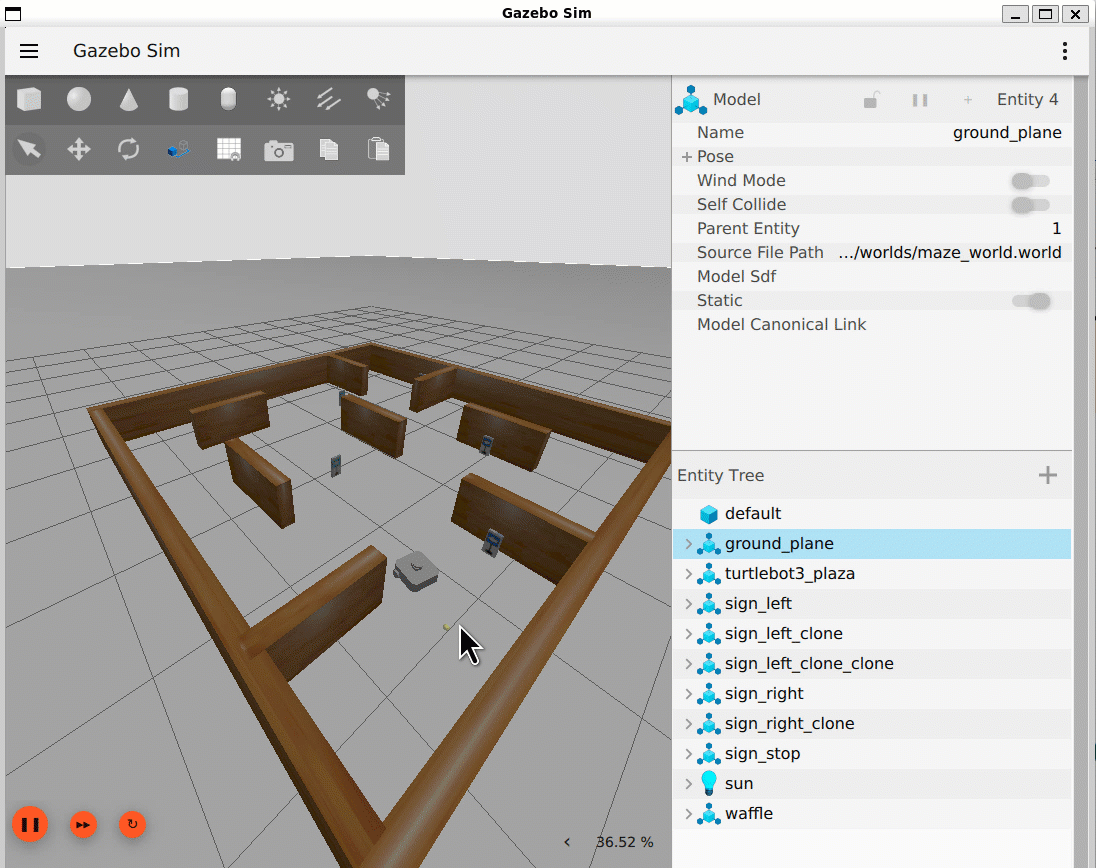Expand the turtlebot3_plaza tree entry
The height and width of the screenshot is (868, 1096).
coord(688,574)
